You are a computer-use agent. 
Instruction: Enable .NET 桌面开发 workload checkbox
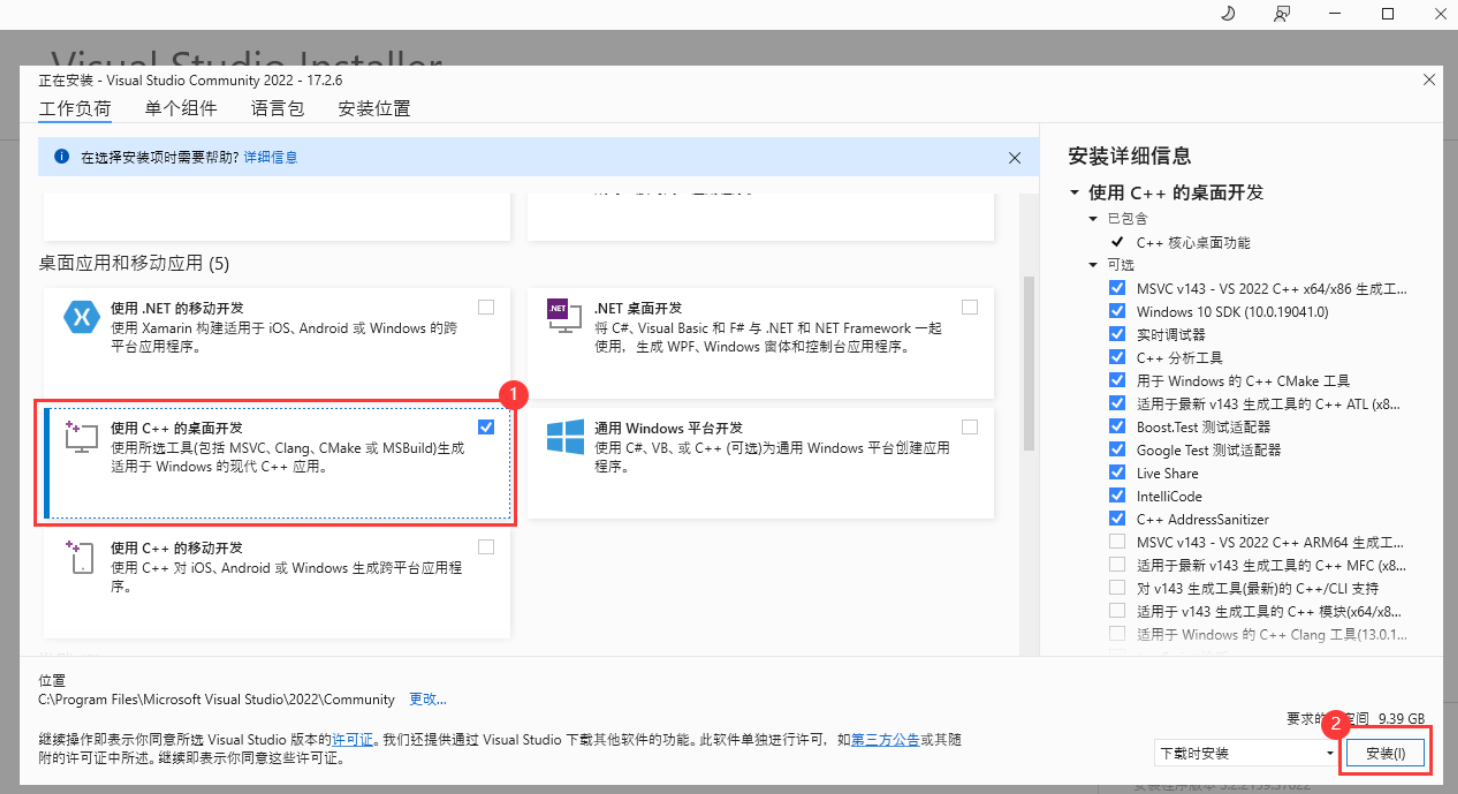969,307
